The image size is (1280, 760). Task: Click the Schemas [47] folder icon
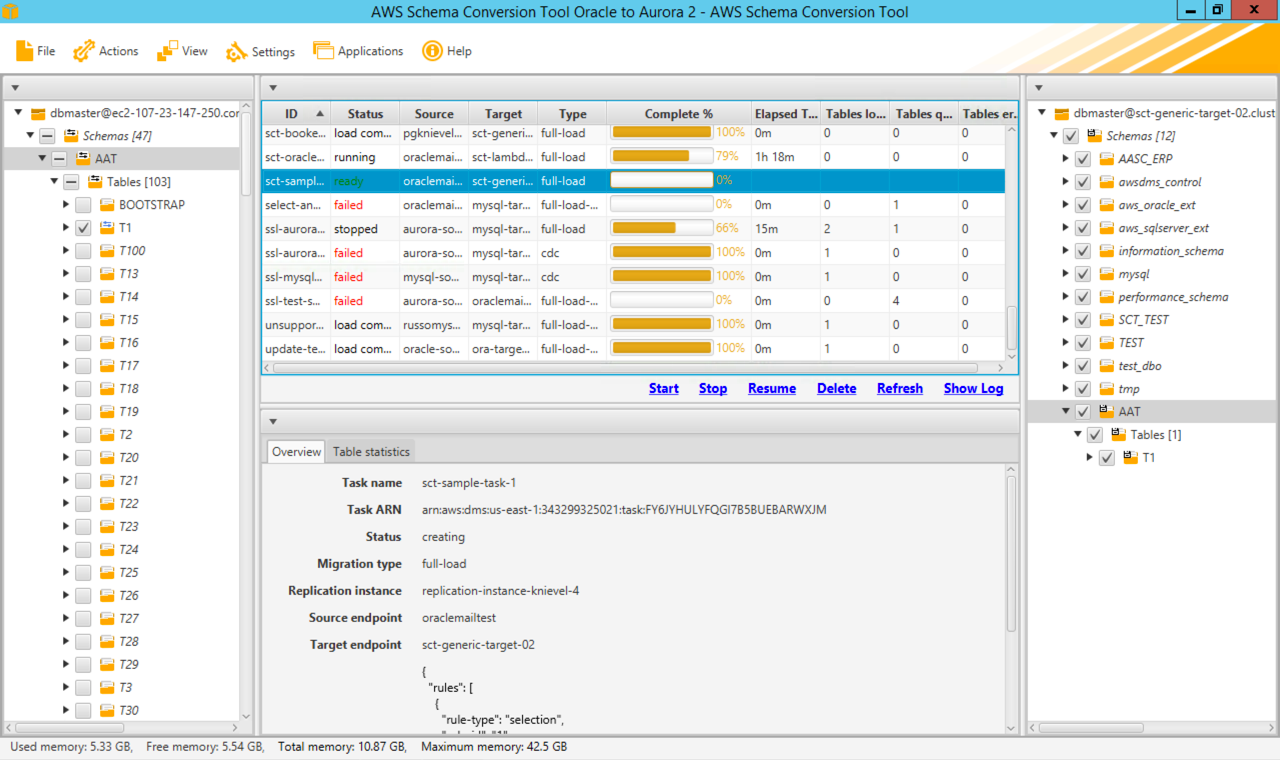coord(71,136)
